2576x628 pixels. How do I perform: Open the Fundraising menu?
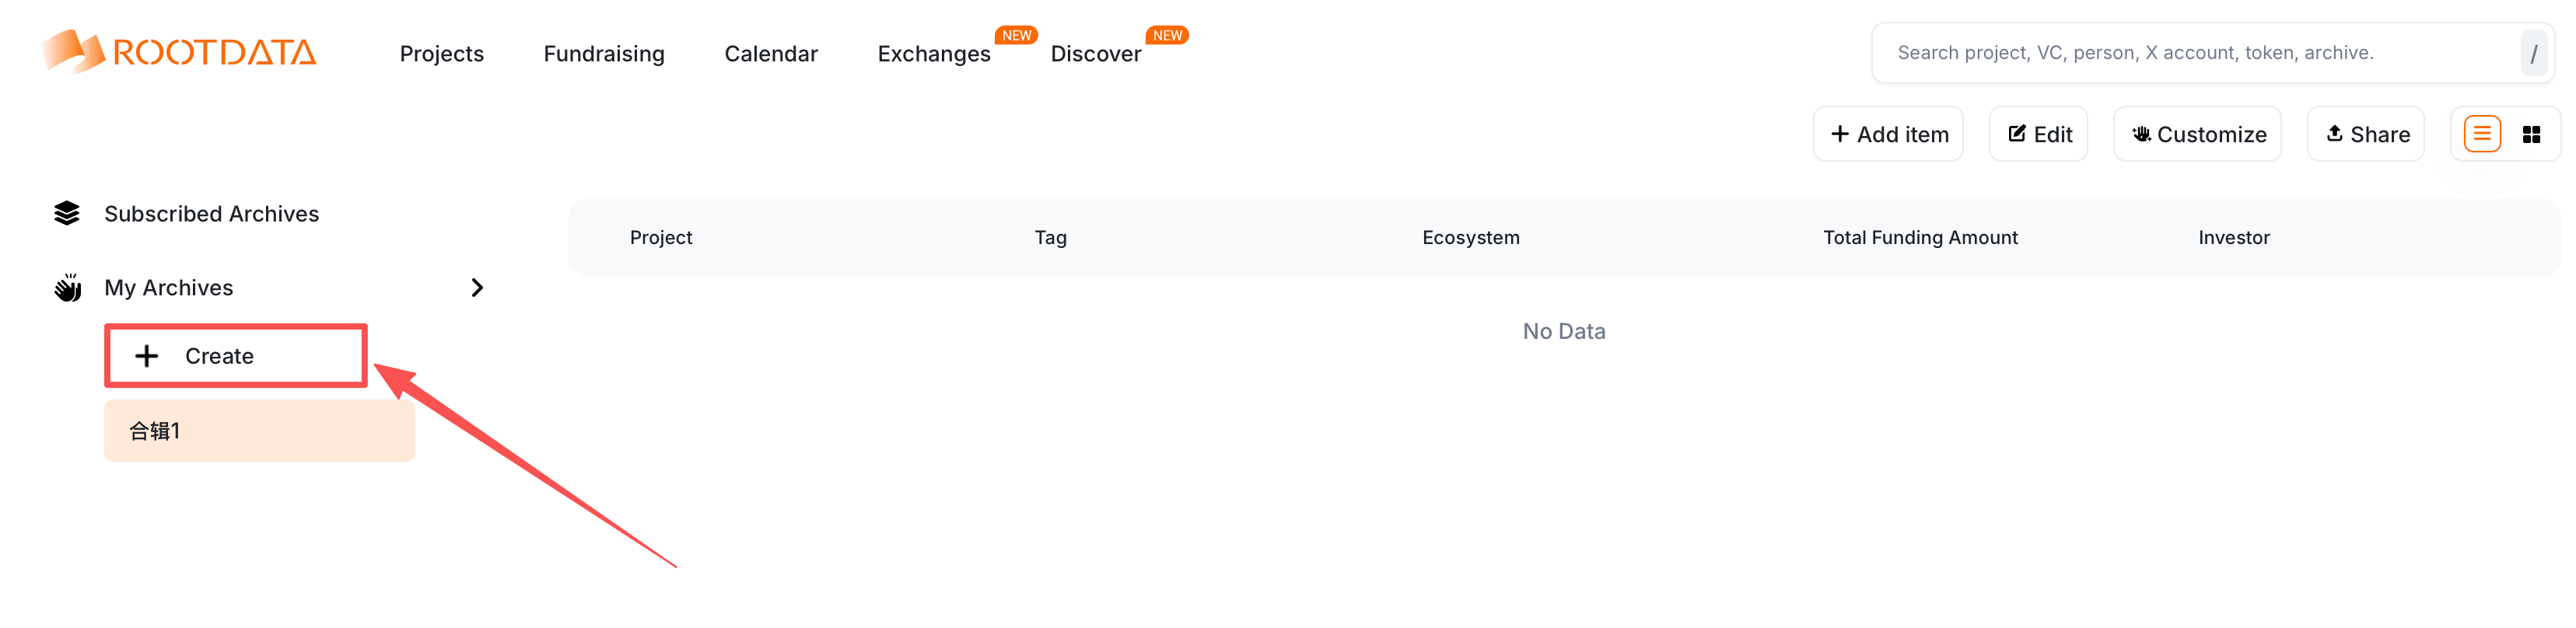[x=603, y=54]
